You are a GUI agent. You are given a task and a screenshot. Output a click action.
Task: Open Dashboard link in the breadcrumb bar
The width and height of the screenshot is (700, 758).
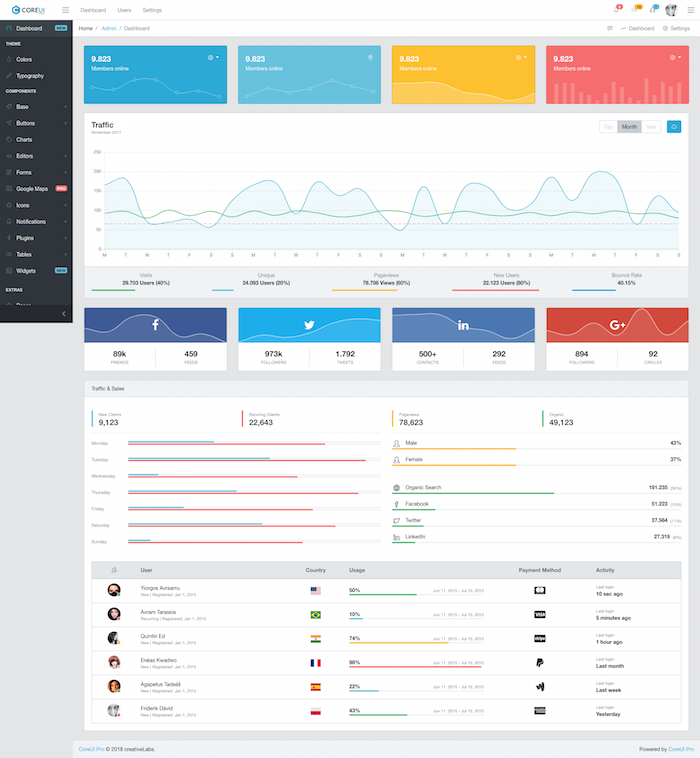637,29
